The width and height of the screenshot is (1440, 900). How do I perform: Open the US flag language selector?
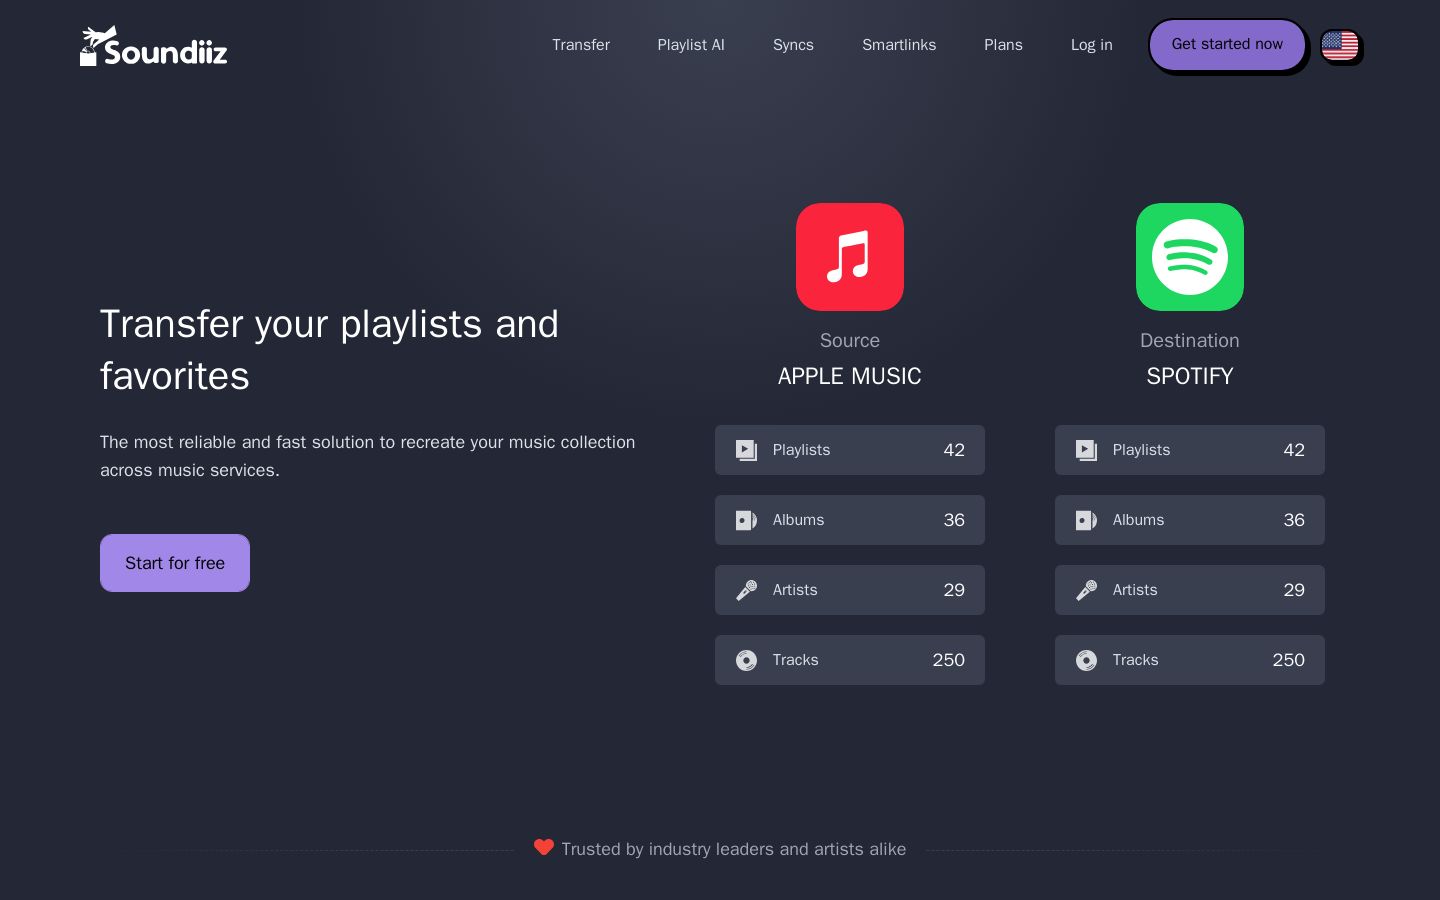coord(1340,45)
